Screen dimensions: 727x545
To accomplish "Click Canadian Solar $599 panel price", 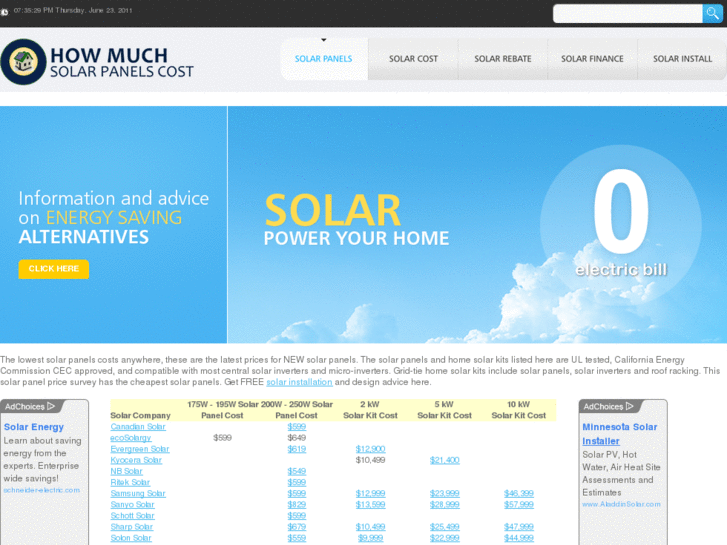I will tap(296, 427).
